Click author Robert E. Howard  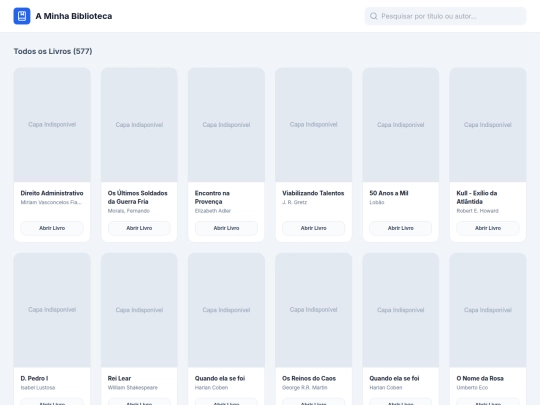(x=477, y=211)
